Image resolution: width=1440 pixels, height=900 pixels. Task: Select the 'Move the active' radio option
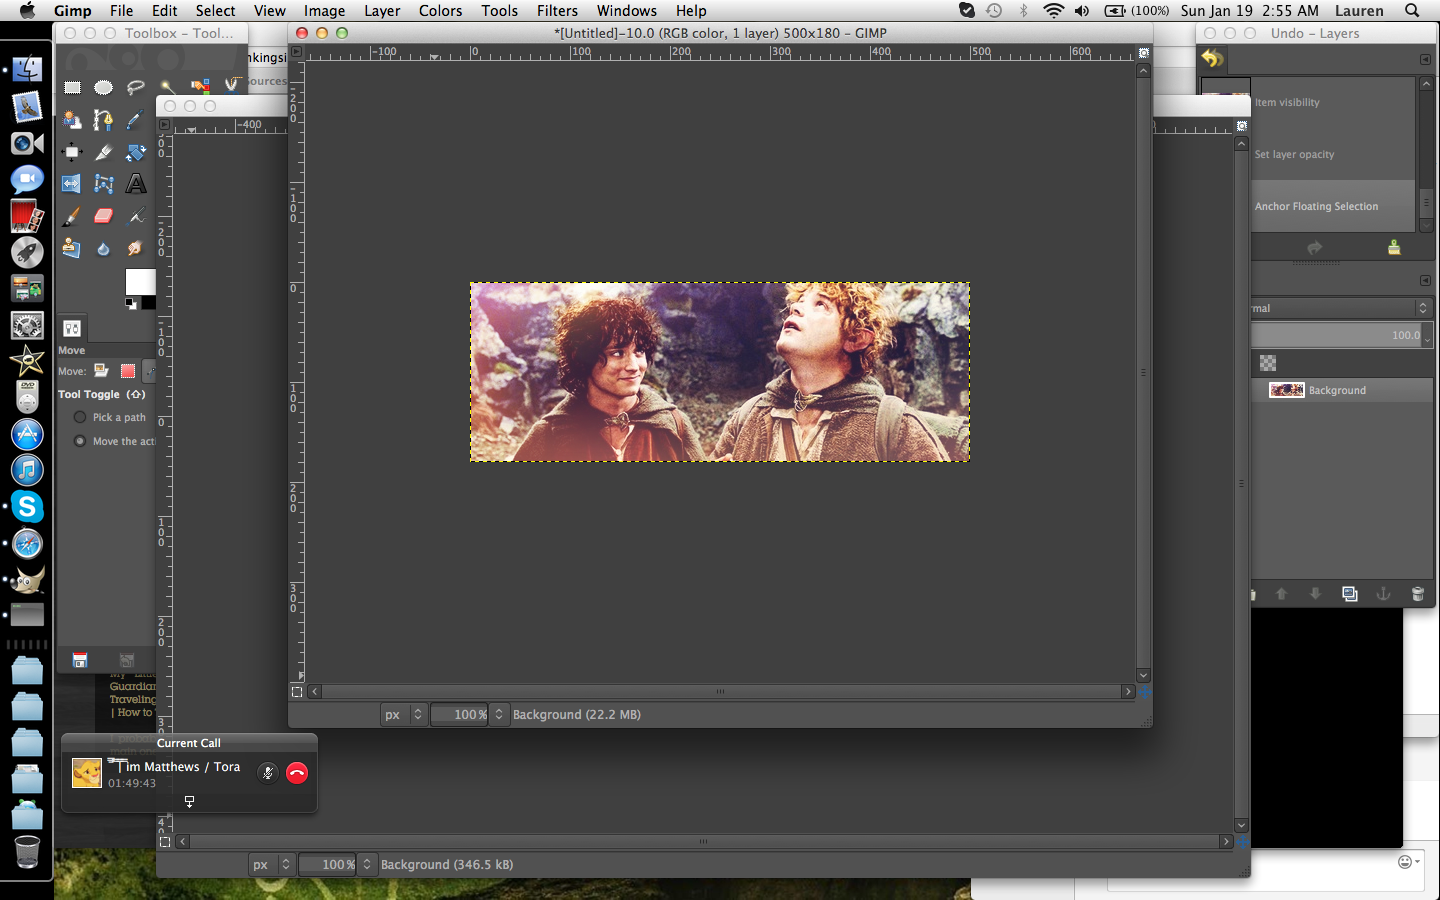pos(80,441)
